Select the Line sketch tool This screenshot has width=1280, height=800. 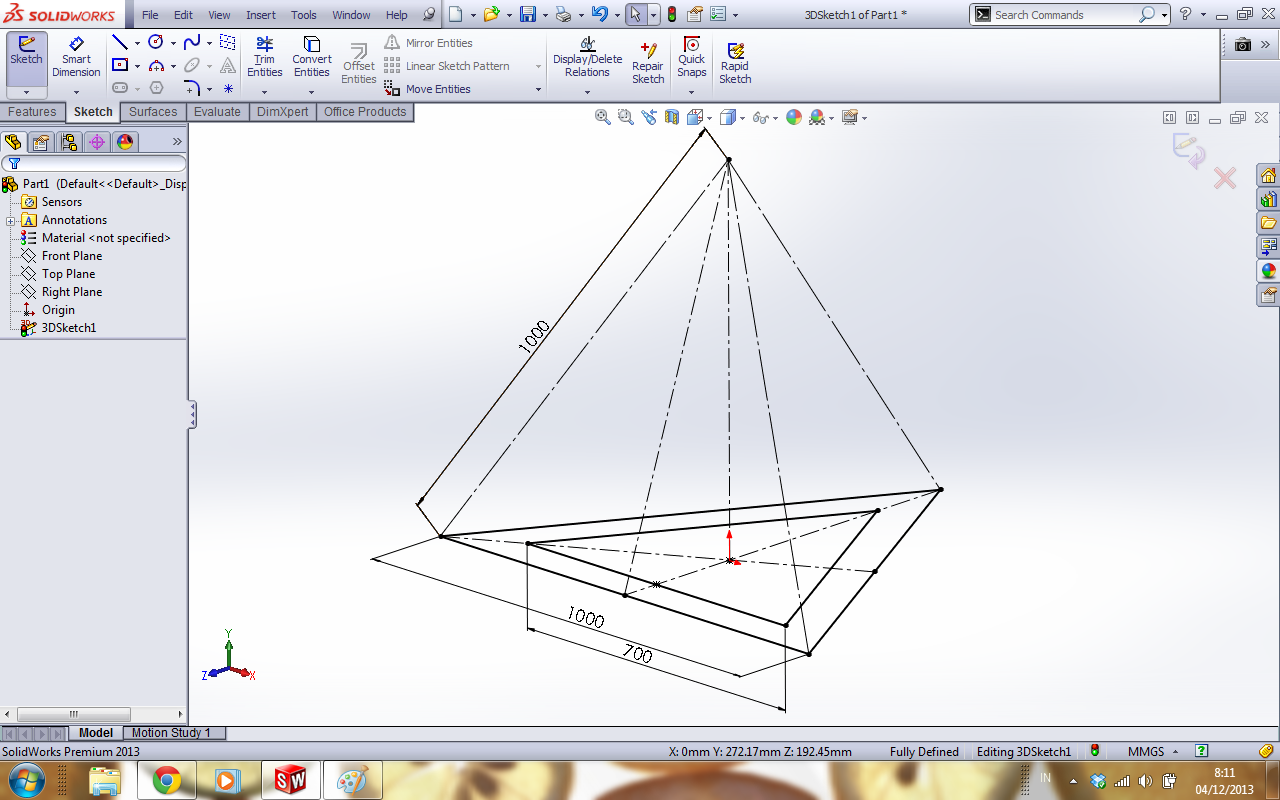pos(120,42)
